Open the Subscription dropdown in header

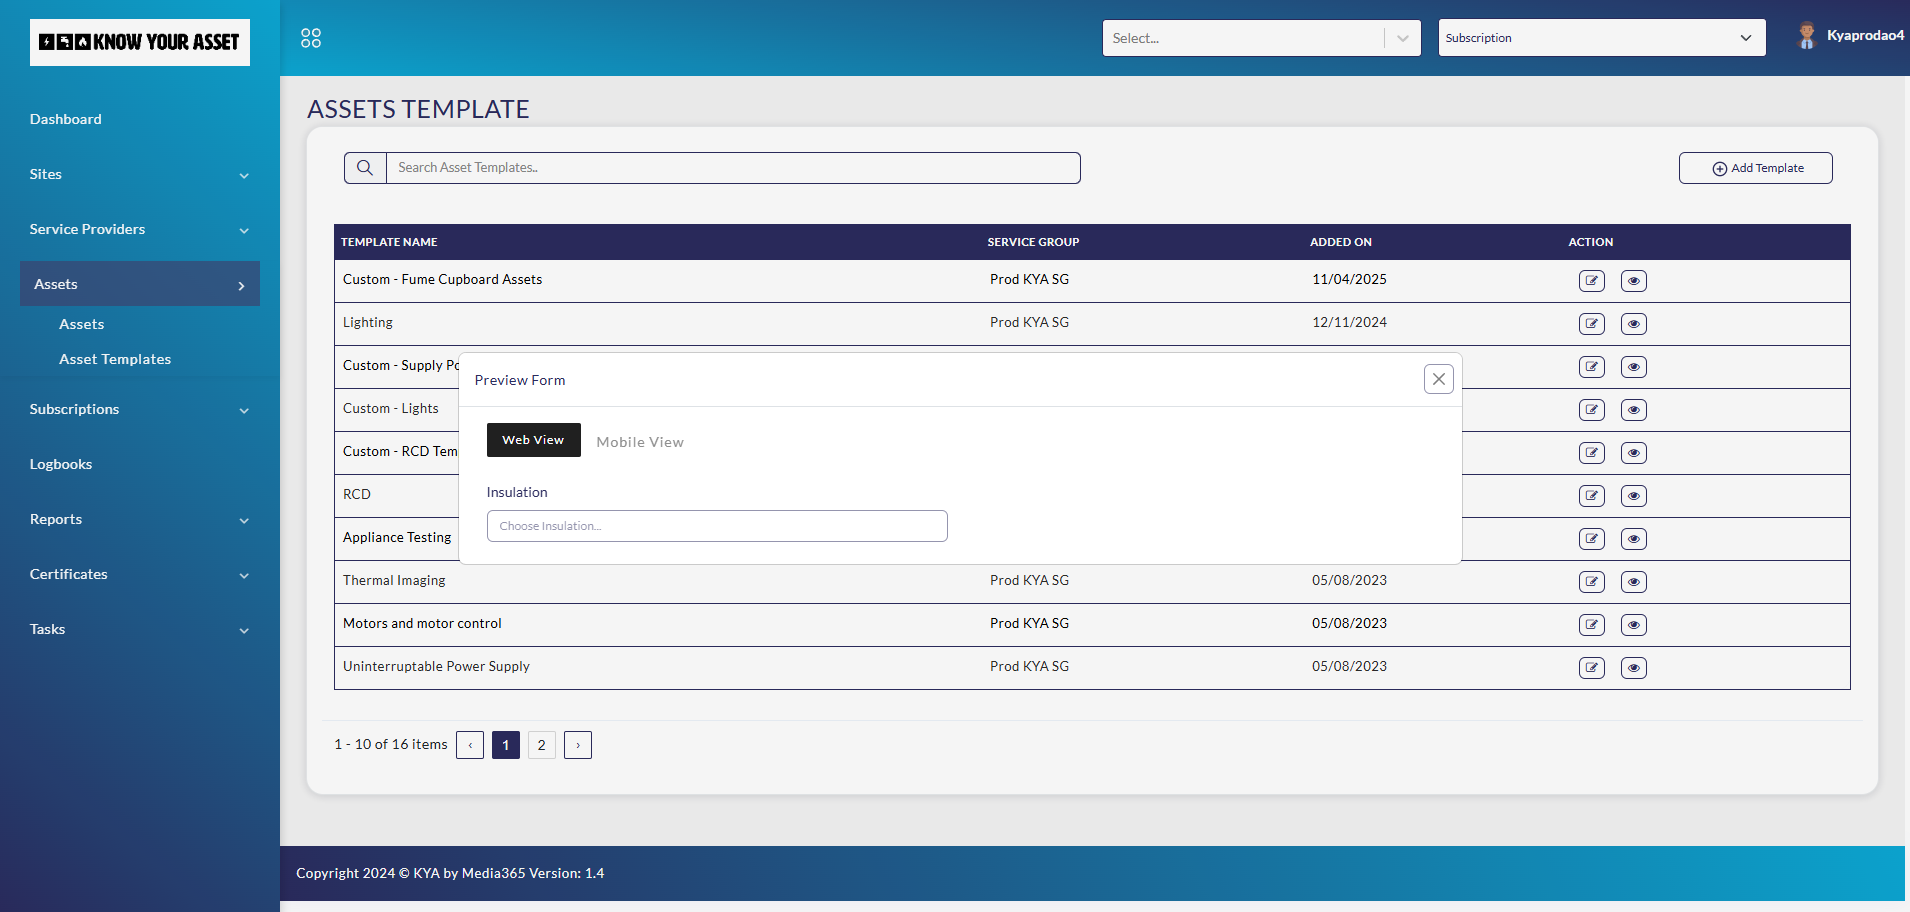(1600, 38)
